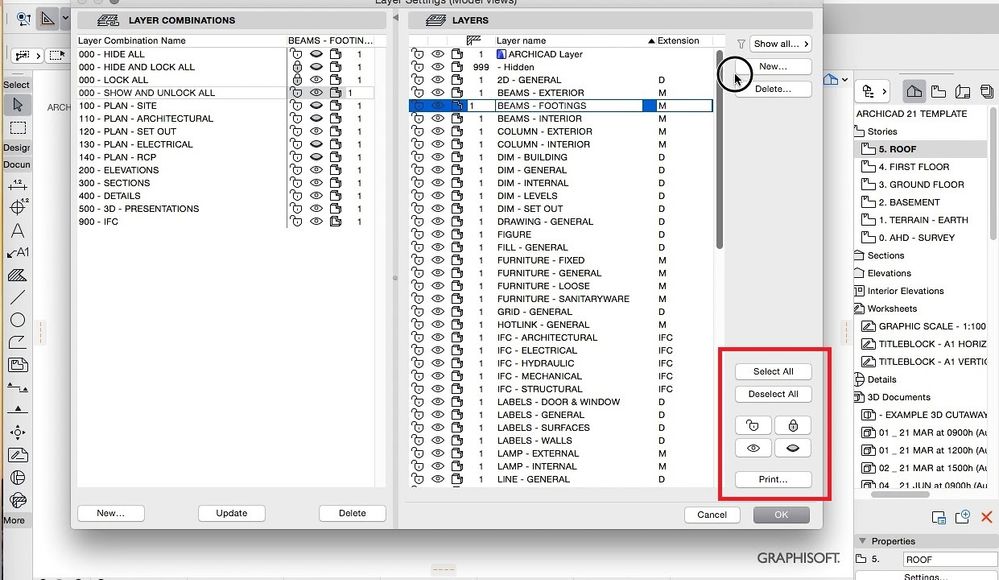
Task: Toggle wireframe icon for GRID - GENERAL layer
Action: pyautogui.click(x=457, y=312)
